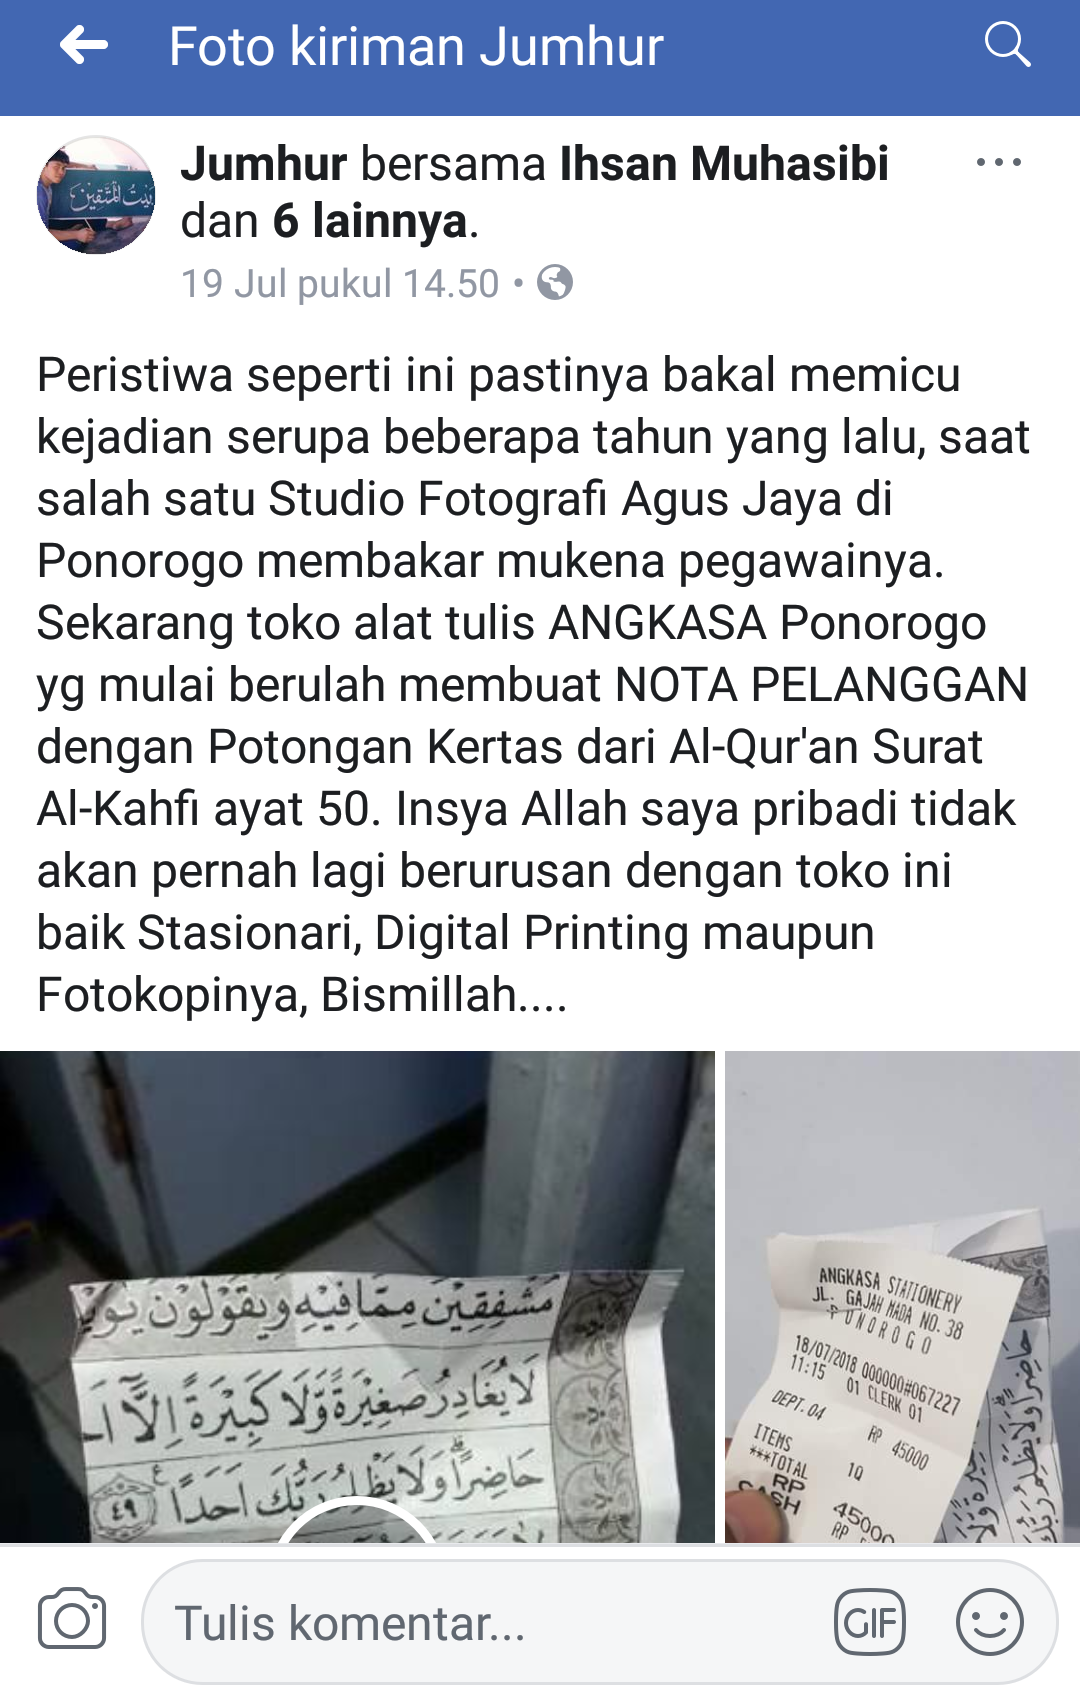Tap the white circular overlay on left photo
Image resolution: width=1080 pixels, height=1700 pixels.
(x=357, y=1522)
